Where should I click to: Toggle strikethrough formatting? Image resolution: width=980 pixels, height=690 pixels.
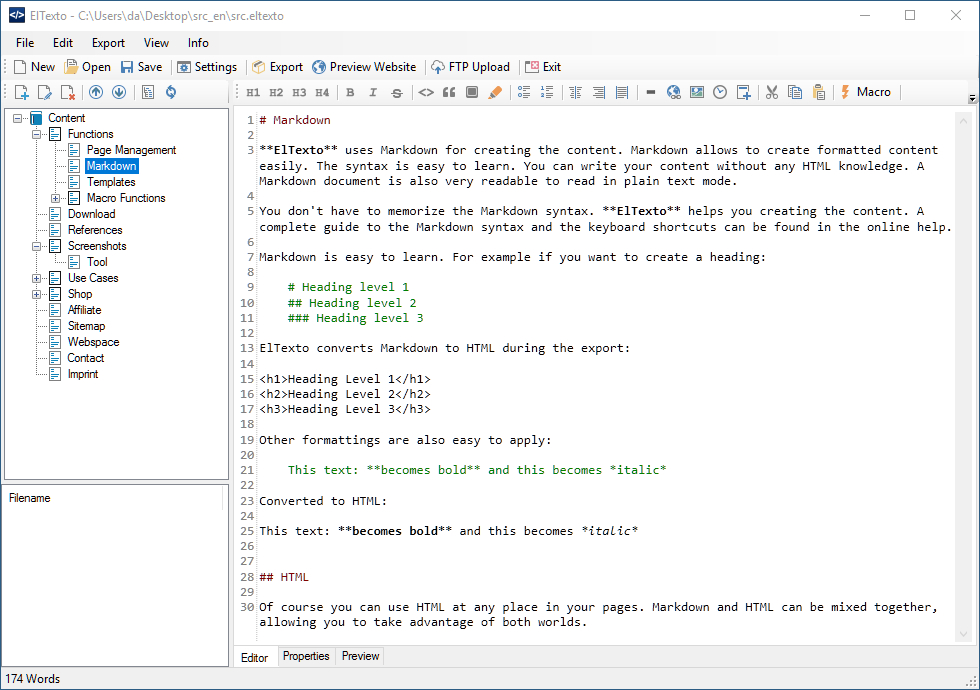coord(397,93)
